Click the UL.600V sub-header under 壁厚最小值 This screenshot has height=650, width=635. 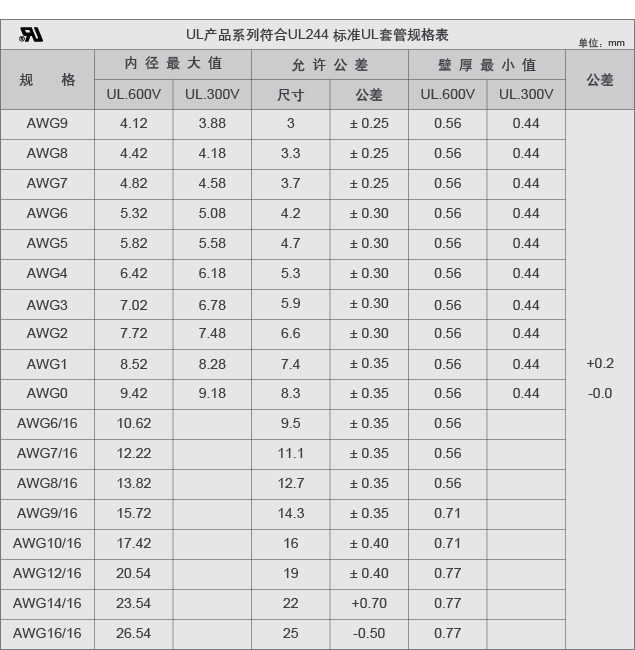(447, 95)
